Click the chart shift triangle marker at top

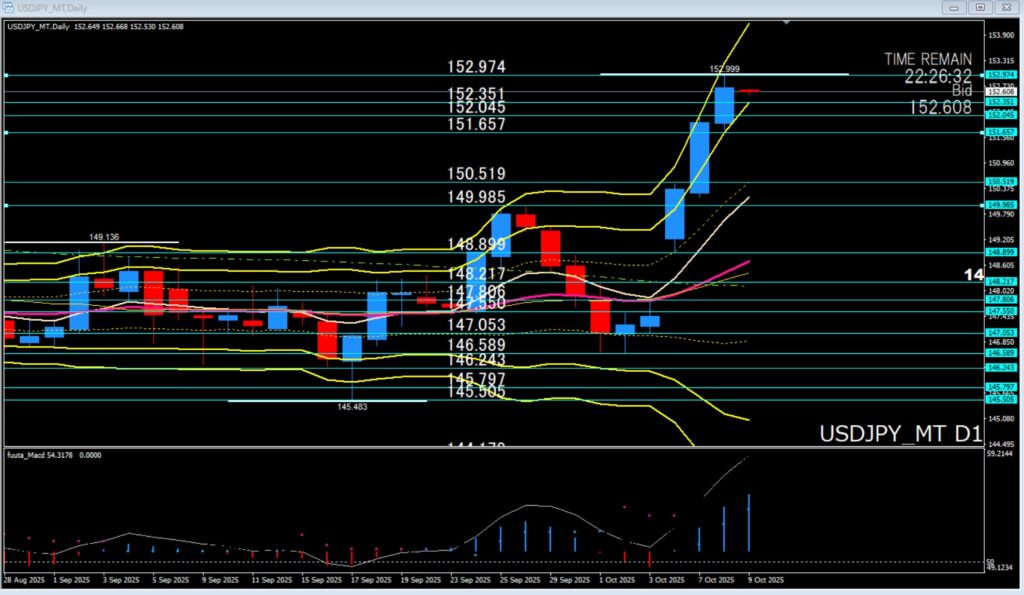pyautogui.click(x=789, y=21)
